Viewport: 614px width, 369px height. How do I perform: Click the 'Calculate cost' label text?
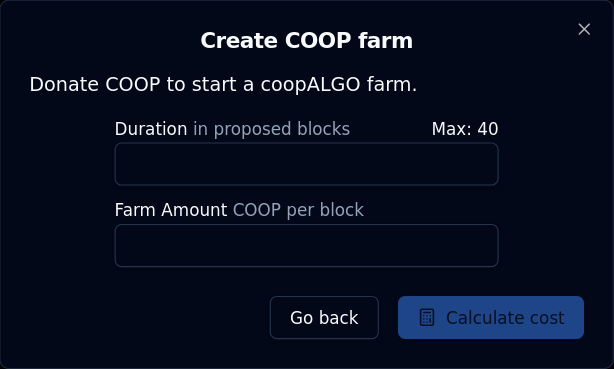[x=505, y=318]
